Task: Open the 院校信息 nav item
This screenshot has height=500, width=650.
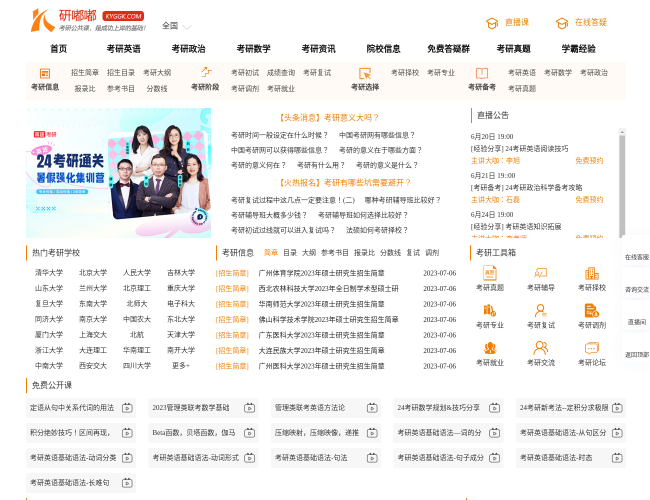Action: pyautogui.click(x=383, y=49)
